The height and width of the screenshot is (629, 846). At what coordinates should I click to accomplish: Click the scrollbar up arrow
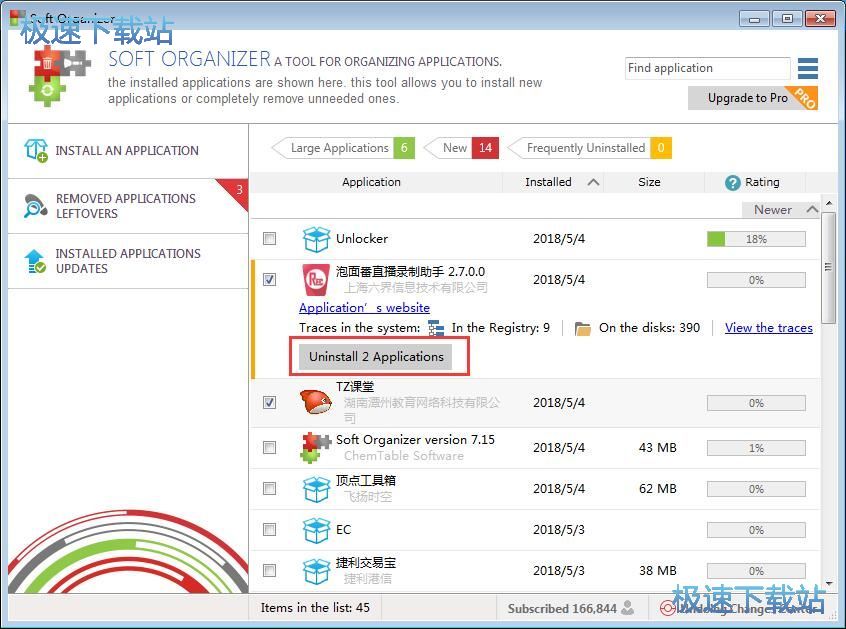click(829, 203)
